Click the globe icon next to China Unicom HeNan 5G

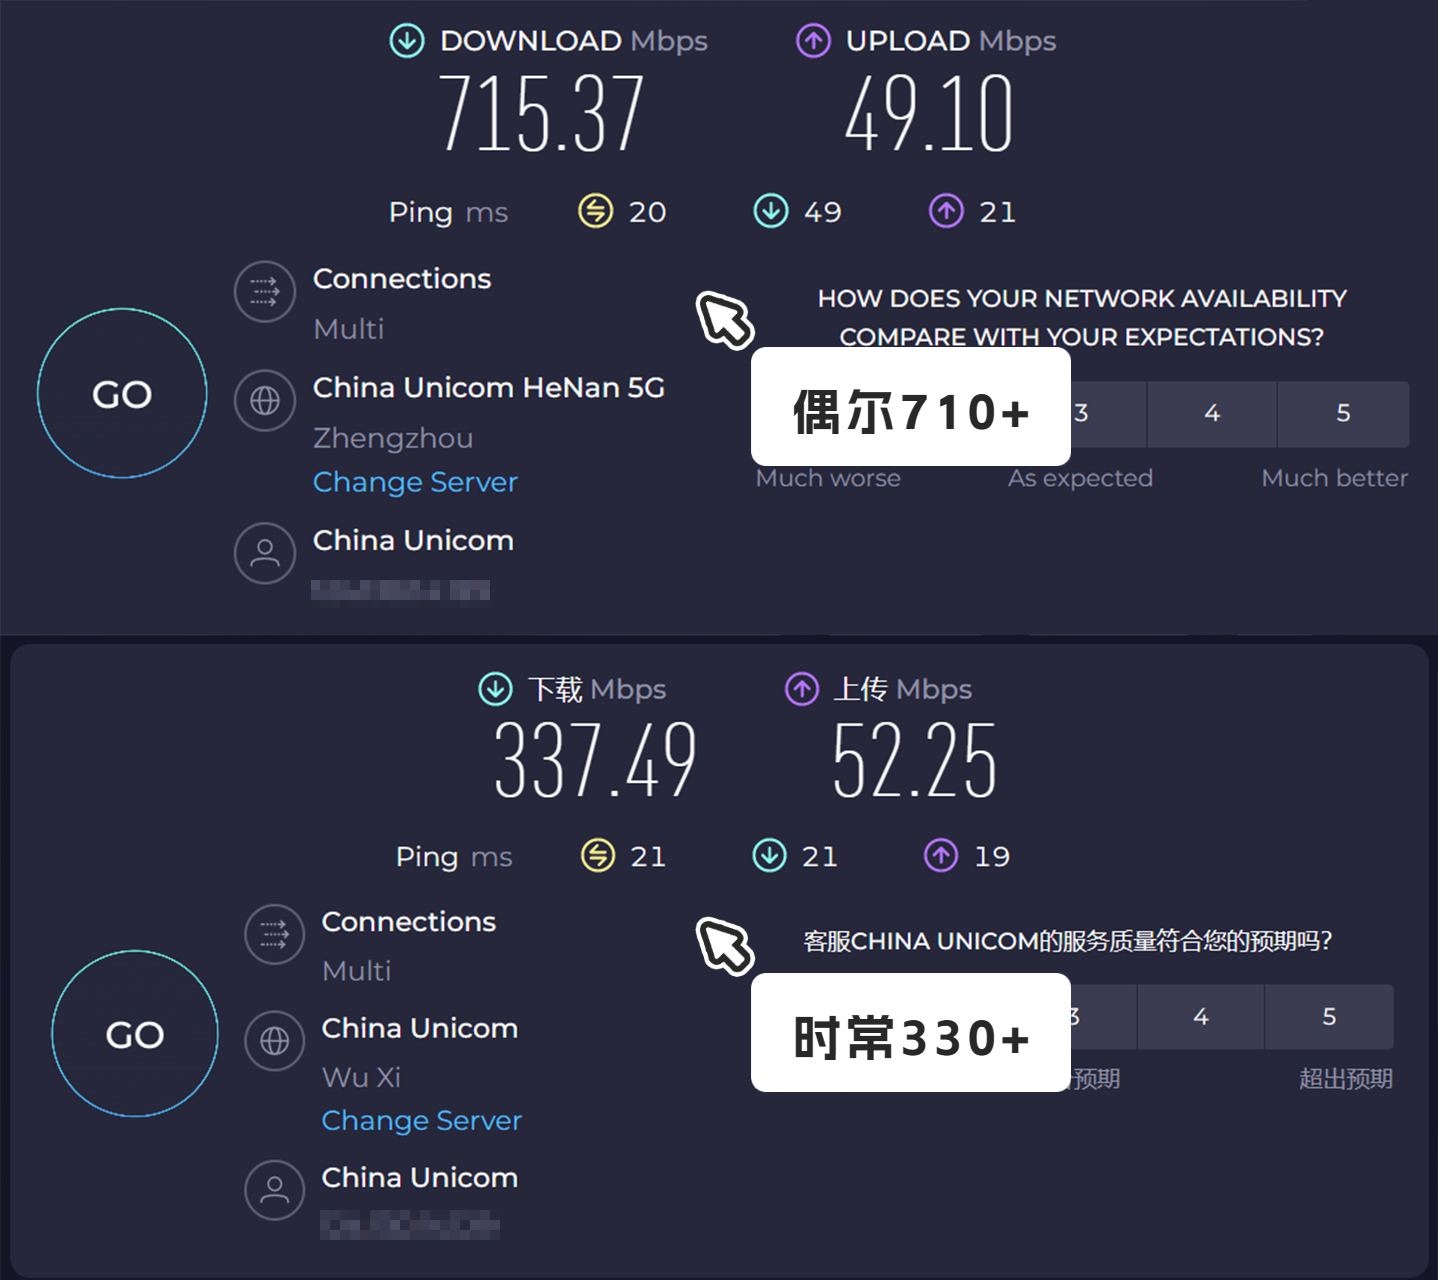[x=264, y=400]
